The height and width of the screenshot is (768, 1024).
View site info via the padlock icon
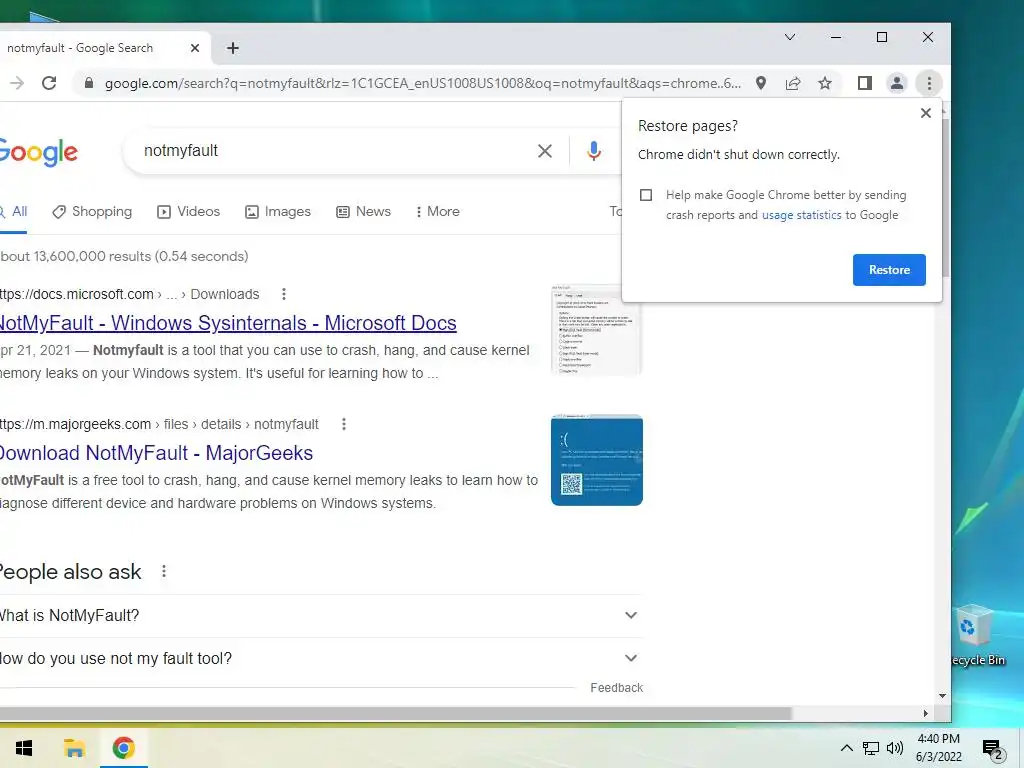(x=89, y=83)
